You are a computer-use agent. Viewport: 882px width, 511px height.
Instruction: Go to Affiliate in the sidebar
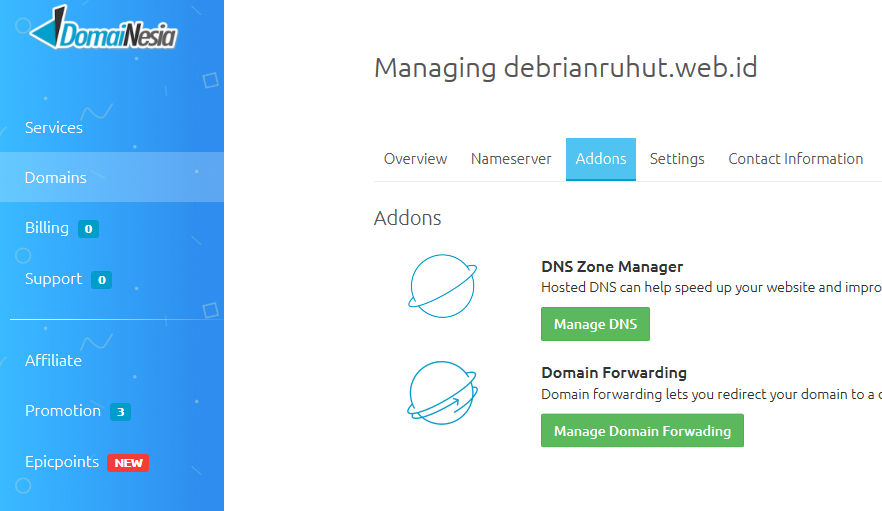coord(53,361)
